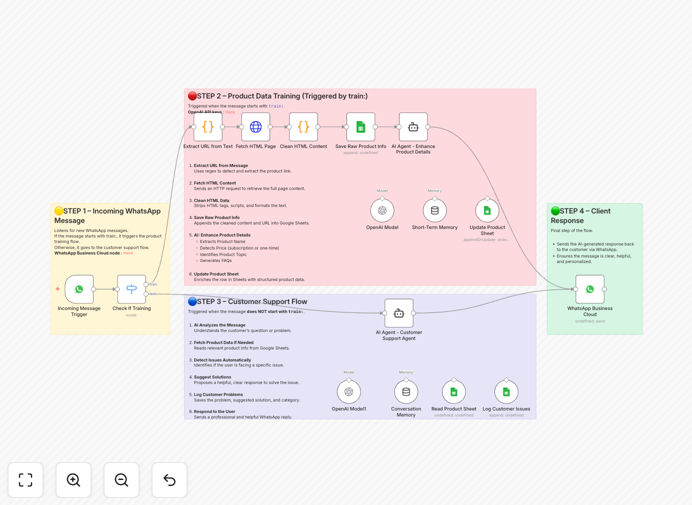Click the 'AI: Enhance Product Details' list item
The width and height of the screenshot is (692, 505).
(x=222, y=235)
